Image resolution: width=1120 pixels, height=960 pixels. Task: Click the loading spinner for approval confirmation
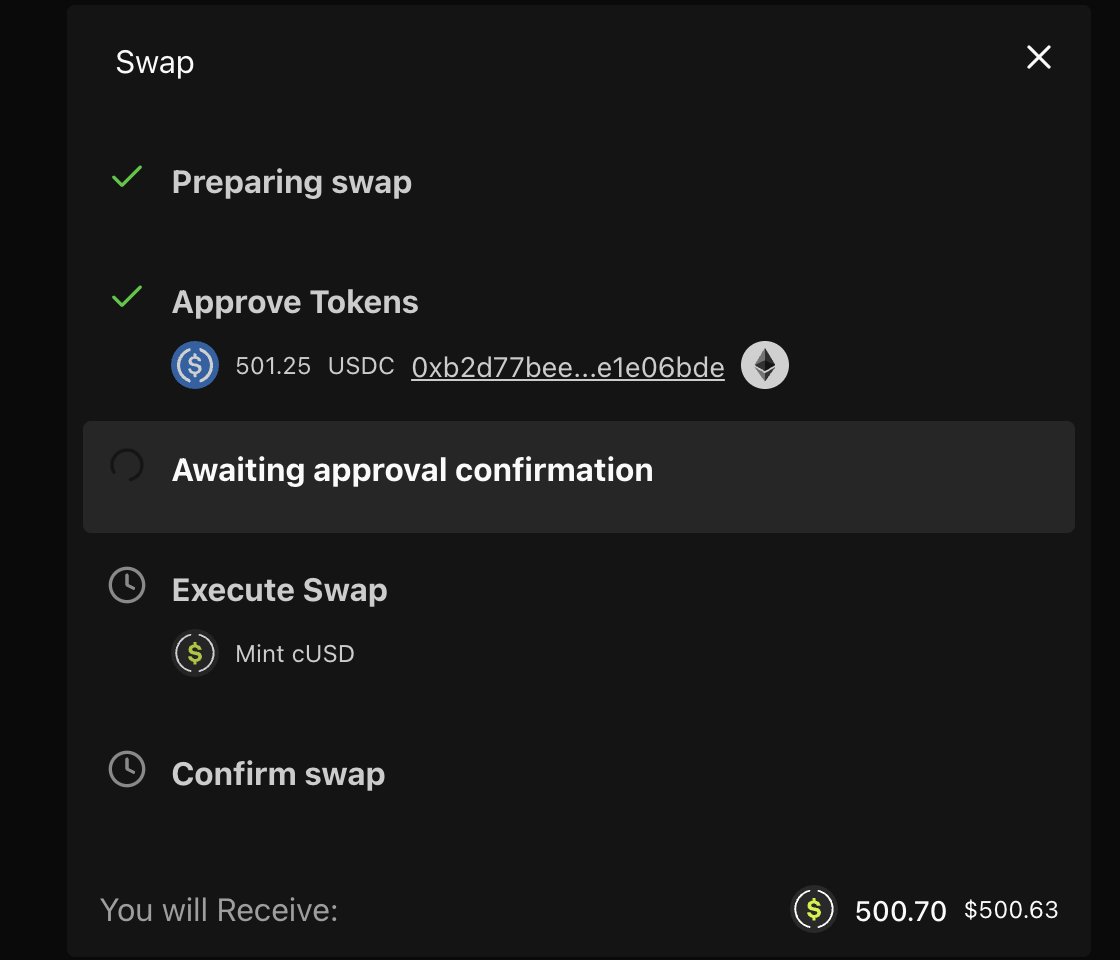click(x=127, y=466)
